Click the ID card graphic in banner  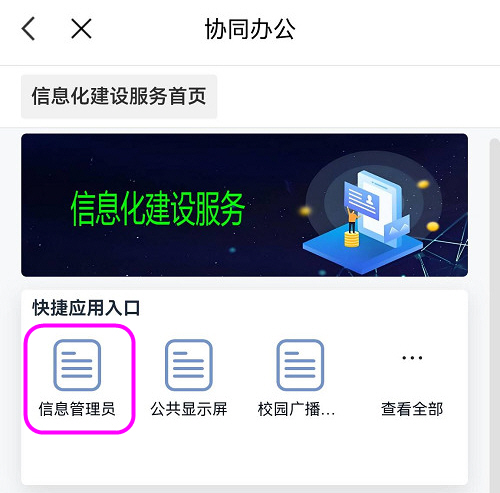click(361, 200)
